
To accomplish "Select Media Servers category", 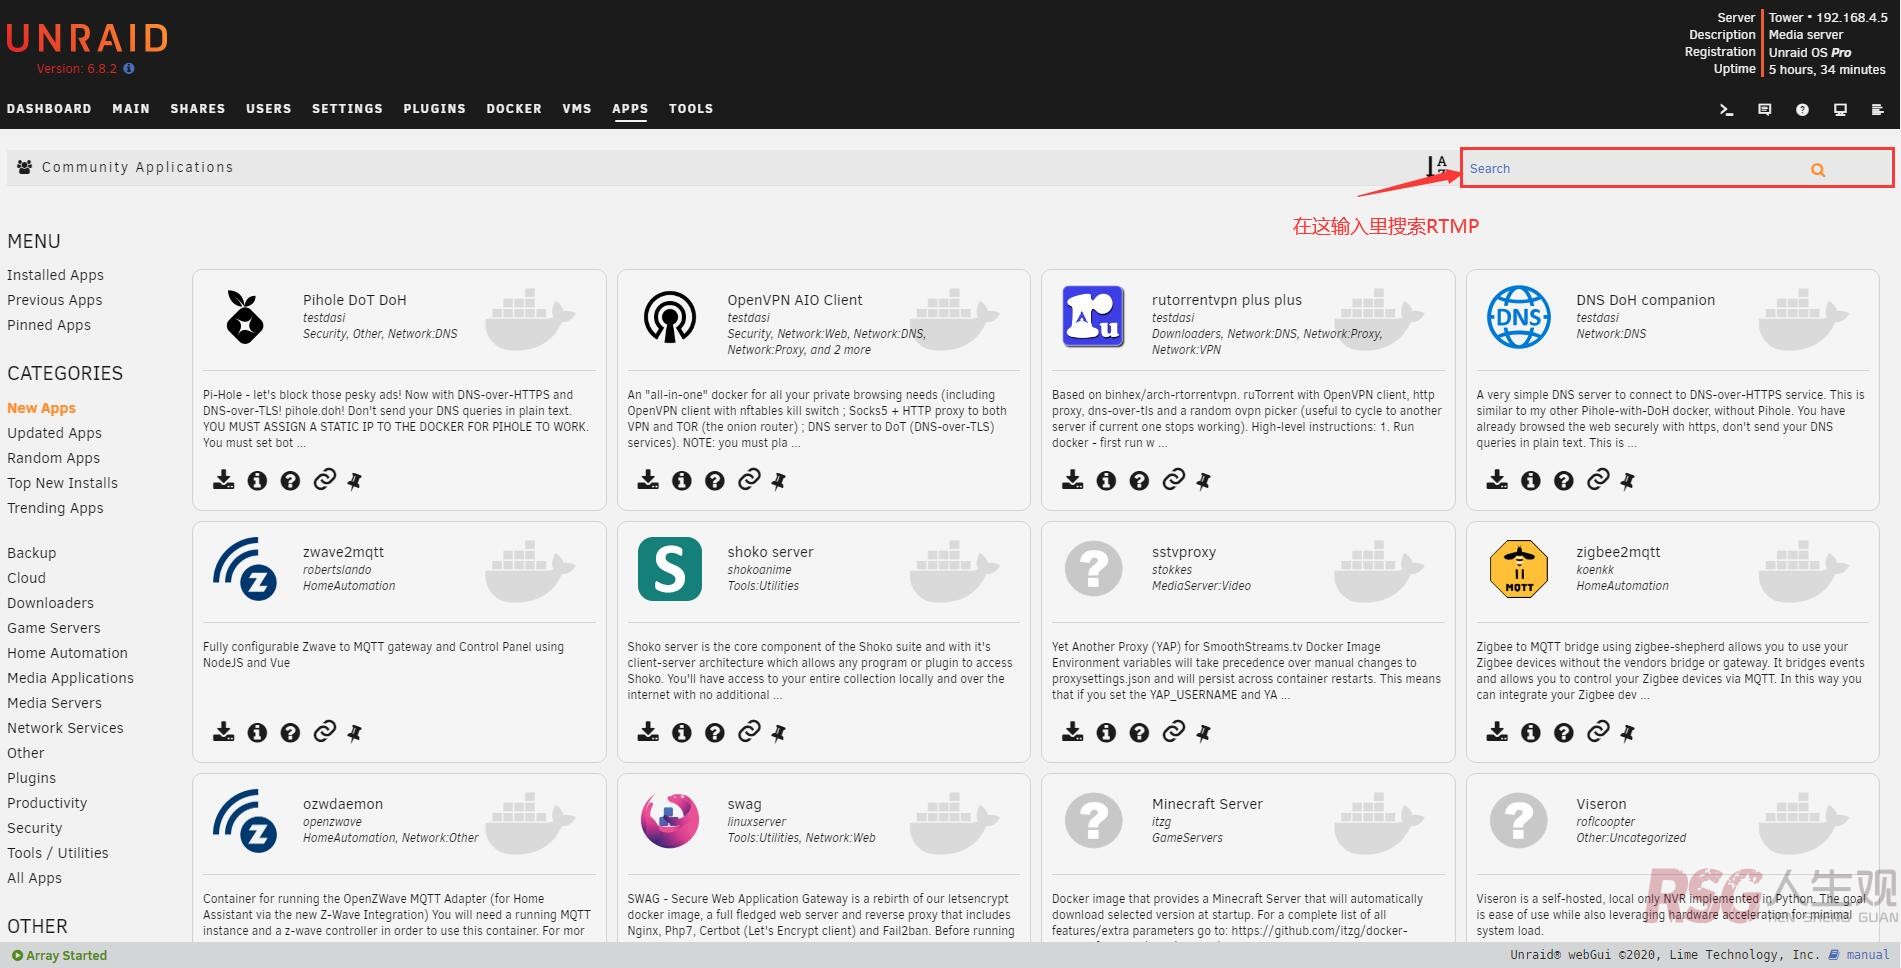I will click(x=54, y=703).
